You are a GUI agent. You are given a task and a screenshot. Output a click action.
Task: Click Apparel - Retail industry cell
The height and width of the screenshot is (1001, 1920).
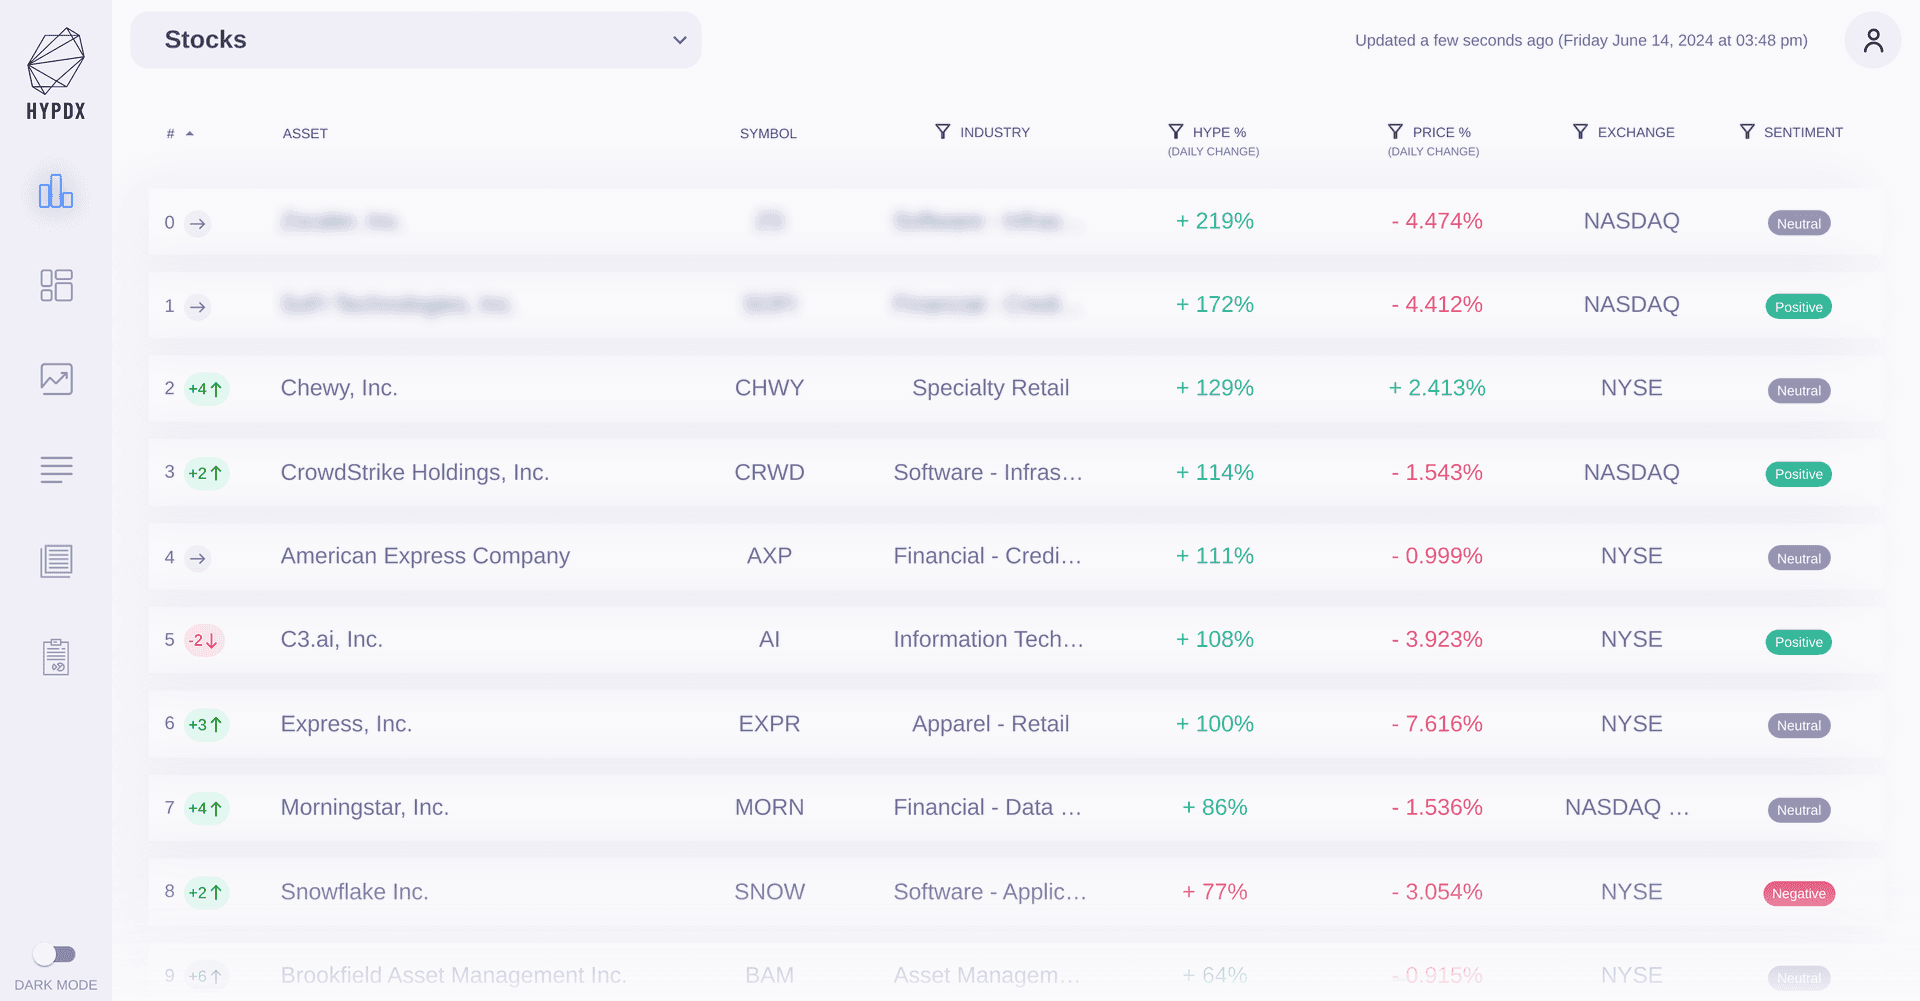pyautogui.click(x=990, y=723)
